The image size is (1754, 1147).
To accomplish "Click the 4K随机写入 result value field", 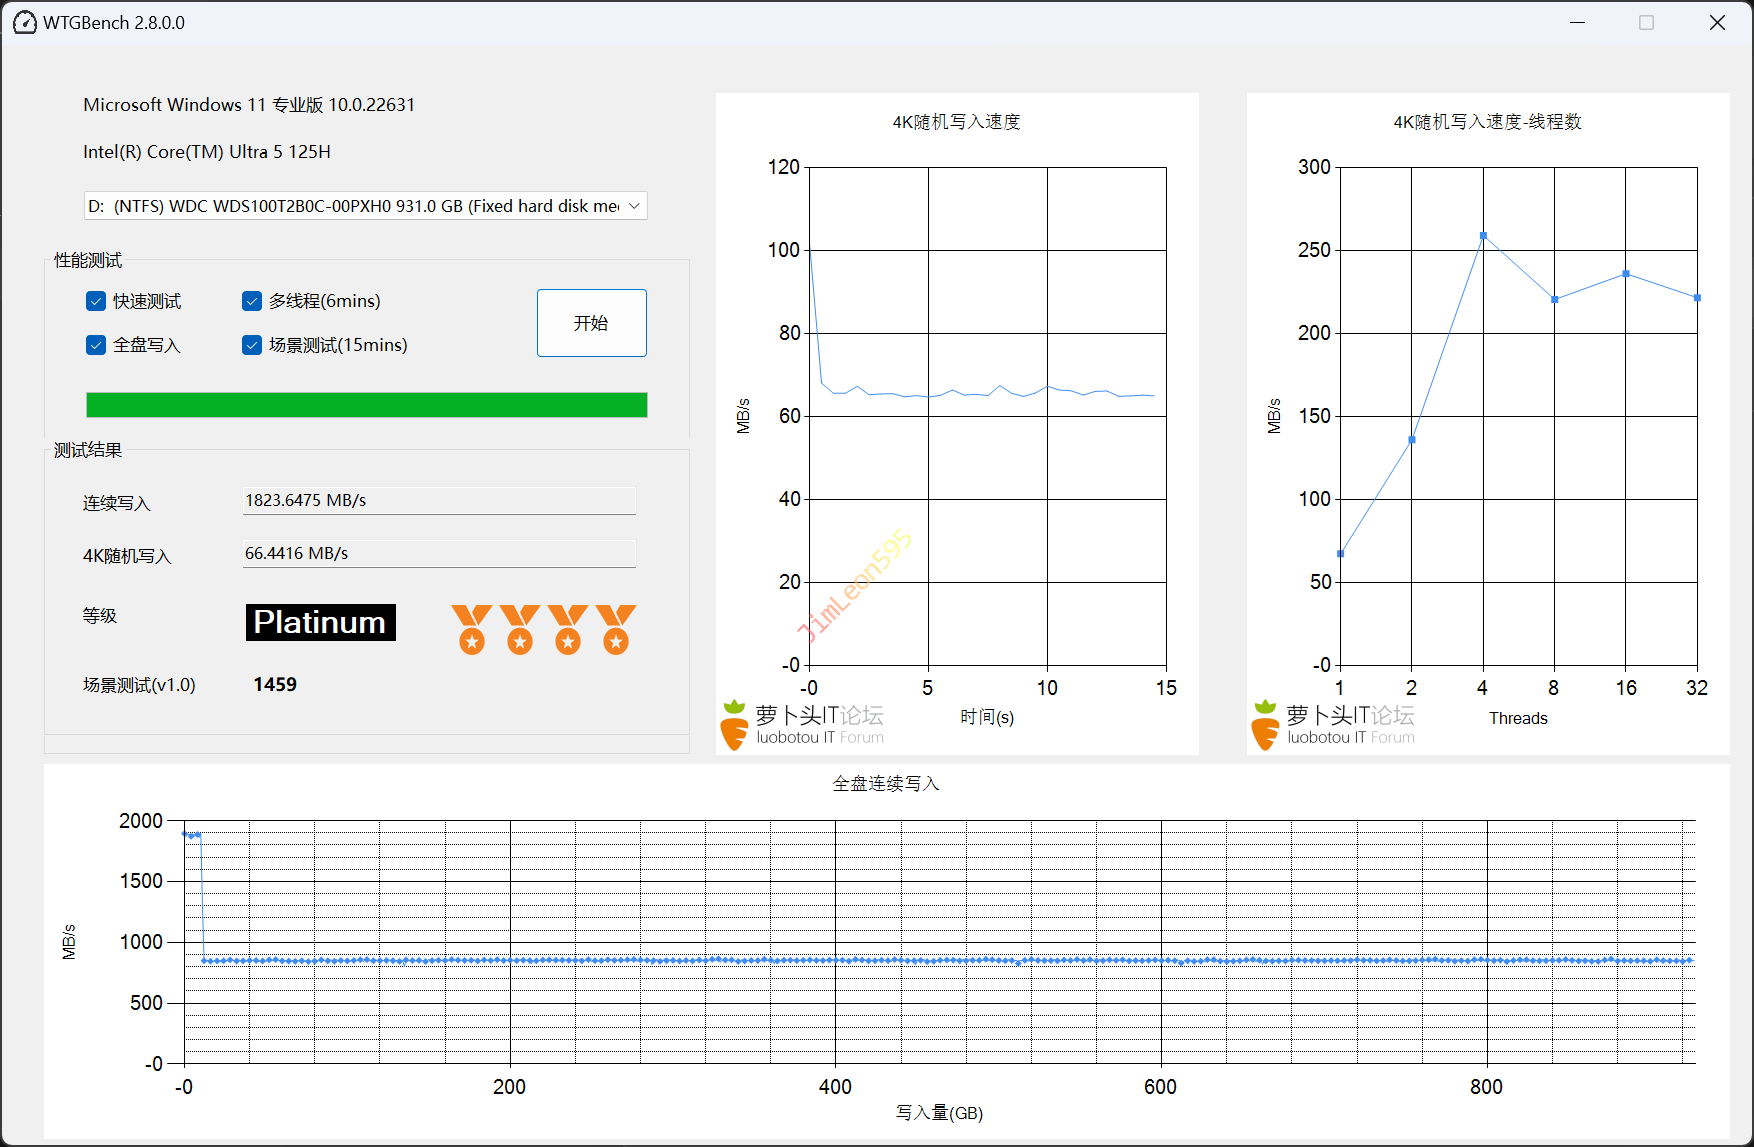I will 439,554.
